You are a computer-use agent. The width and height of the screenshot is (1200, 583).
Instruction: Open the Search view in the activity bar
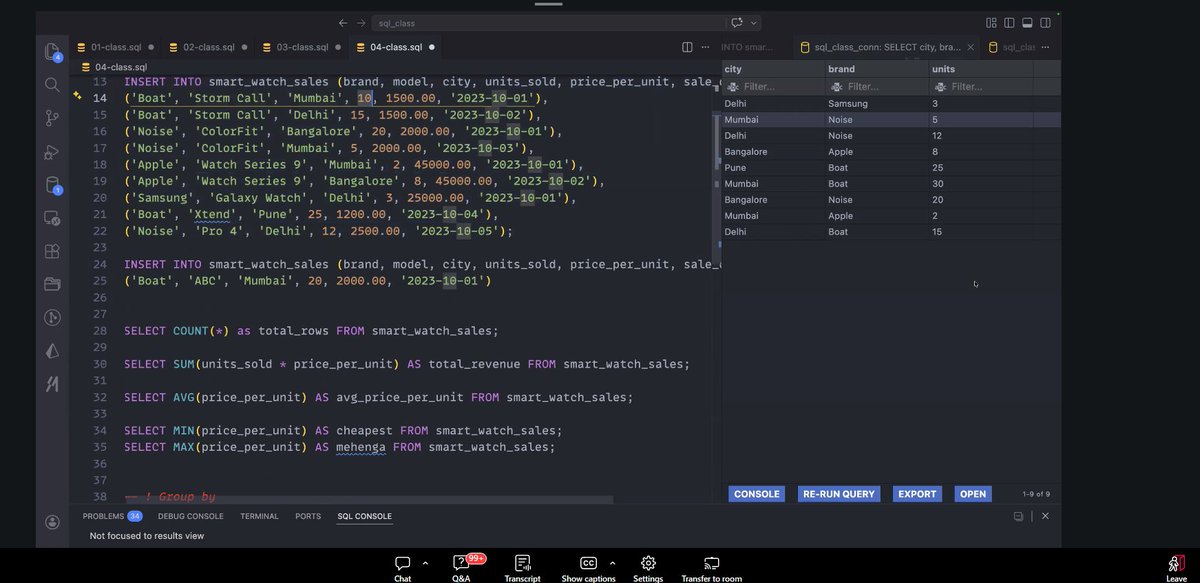tap(52, 85)
